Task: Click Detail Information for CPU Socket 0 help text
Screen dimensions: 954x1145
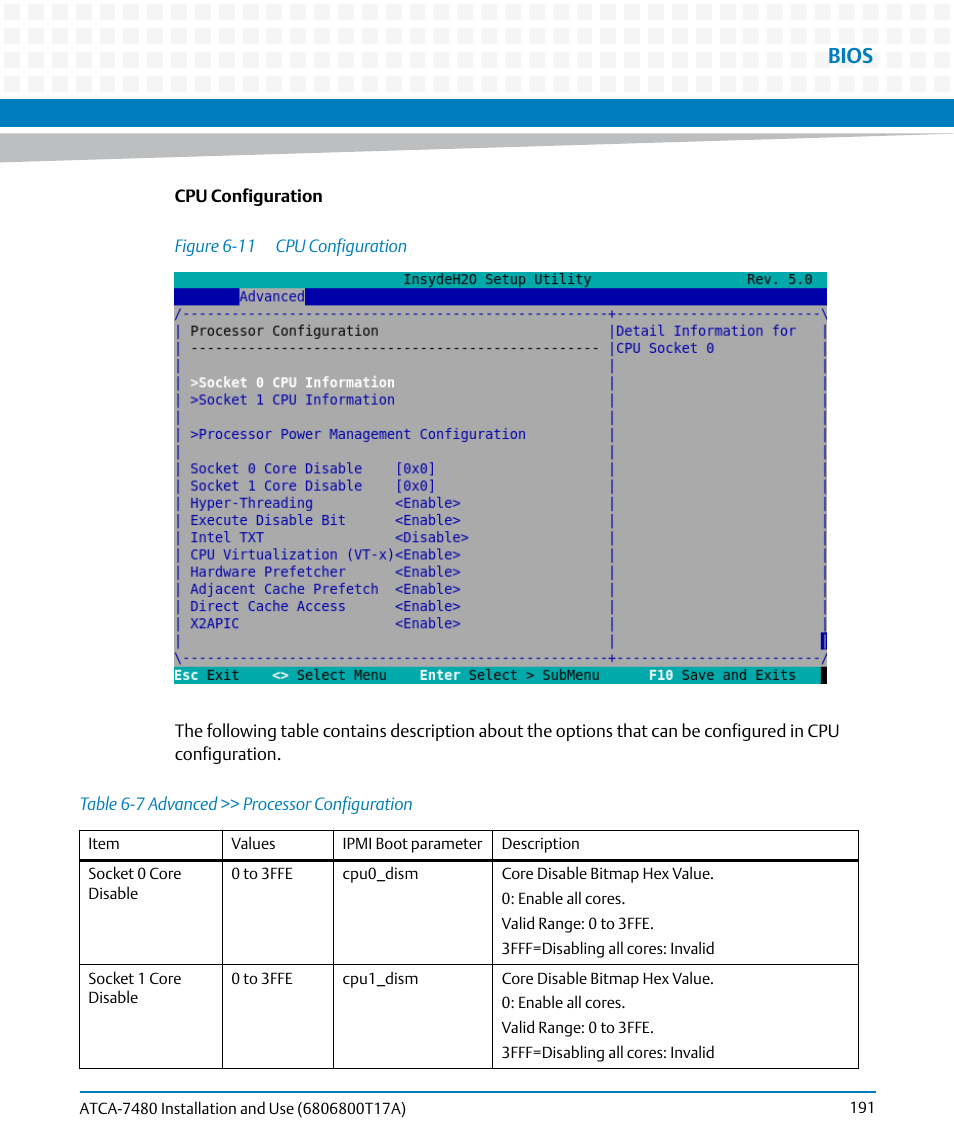Action: coord(706,340)
